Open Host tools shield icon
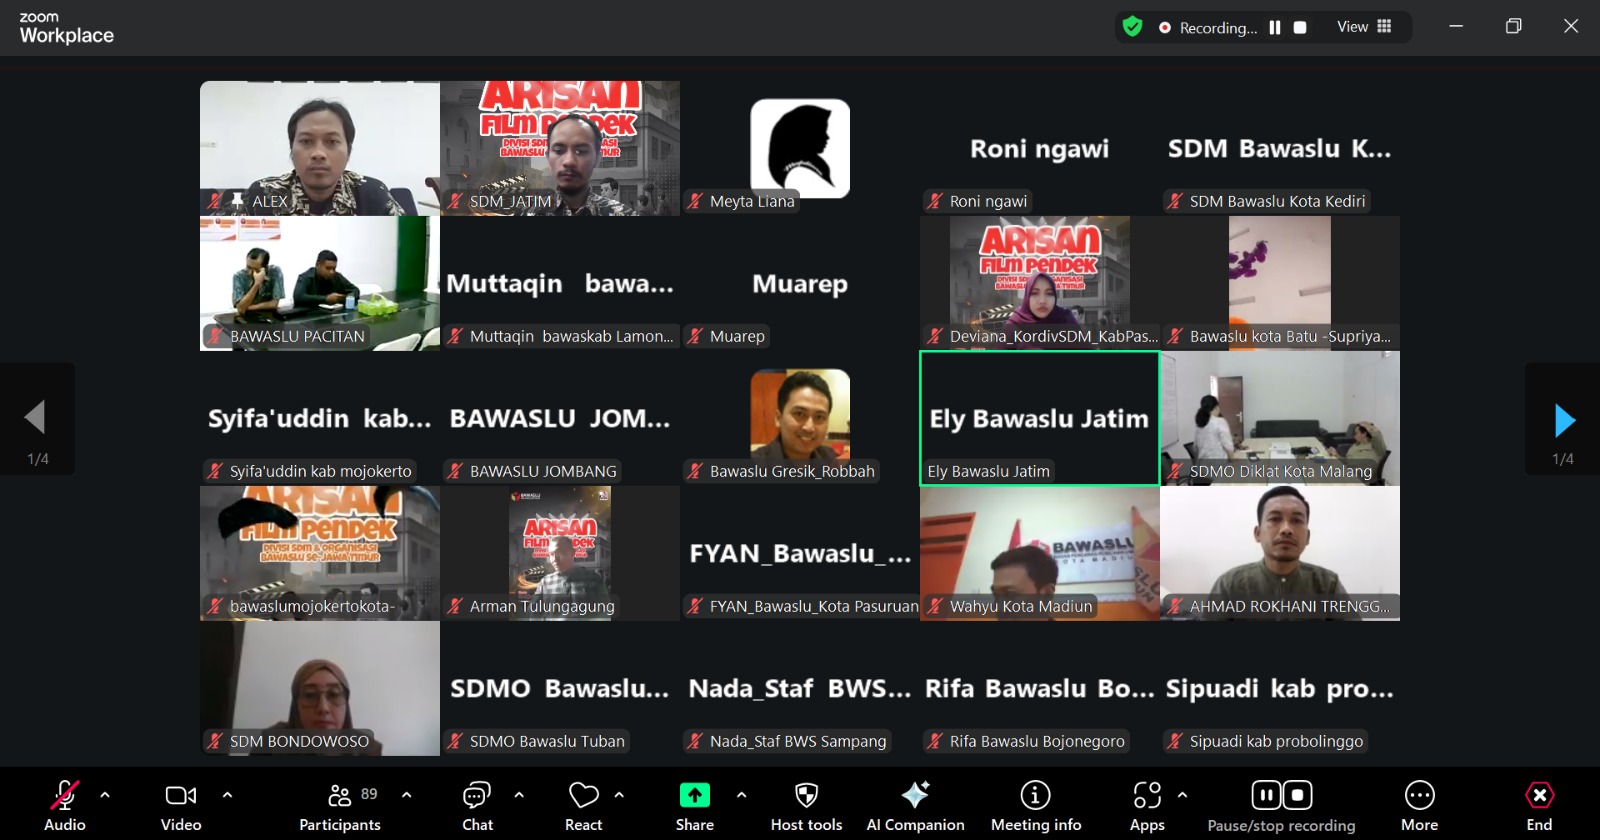This screenshot has height=840, width=1600. pyautogui.click(x=806, y=804)
